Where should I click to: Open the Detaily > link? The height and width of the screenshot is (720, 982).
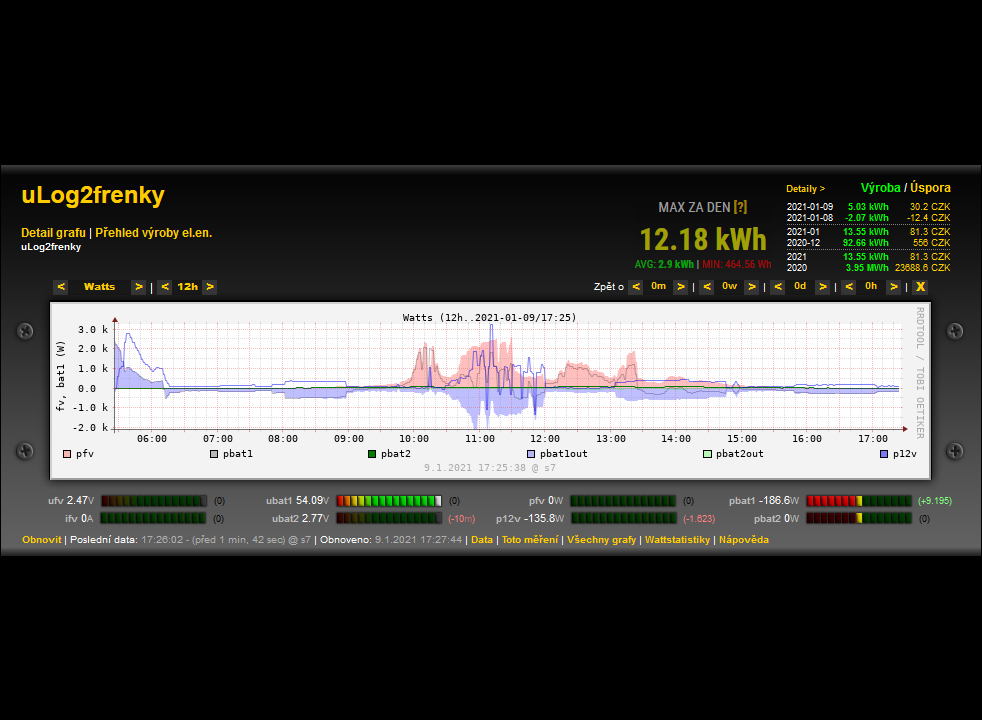[805, 188]
